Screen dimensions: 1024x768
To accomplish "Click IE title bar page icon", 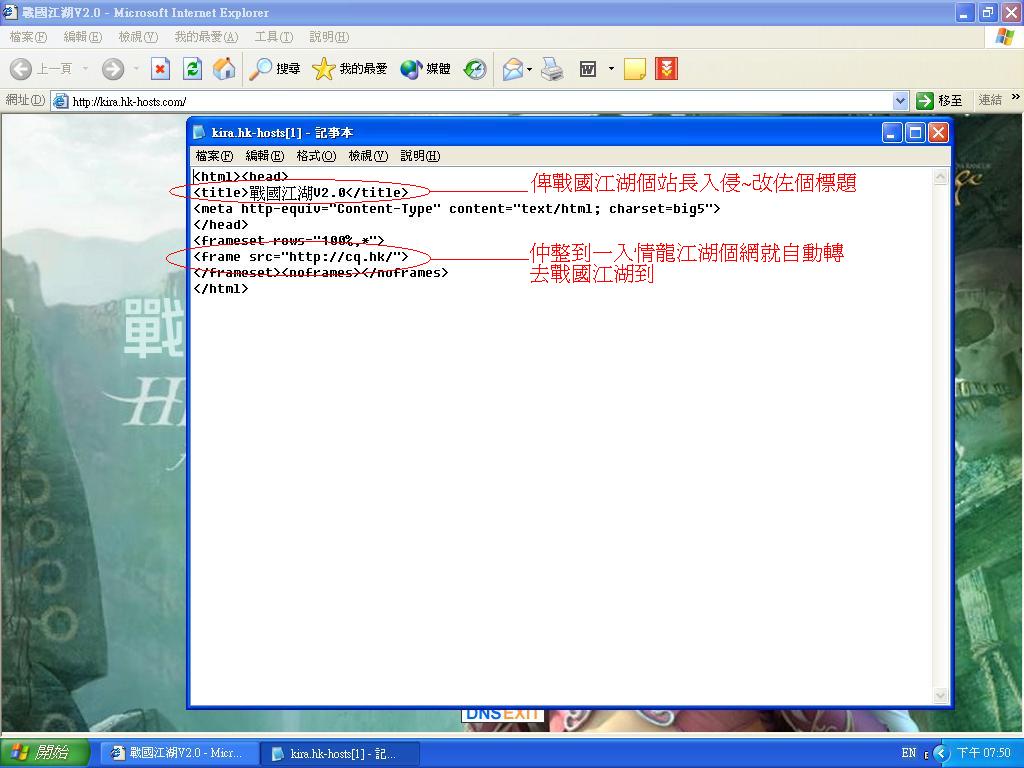I will tap(10, 12).
